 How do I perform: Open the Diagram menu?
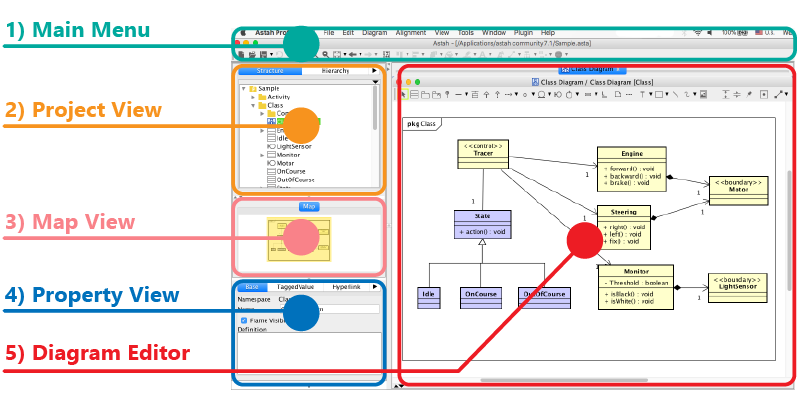click(375, 33)
